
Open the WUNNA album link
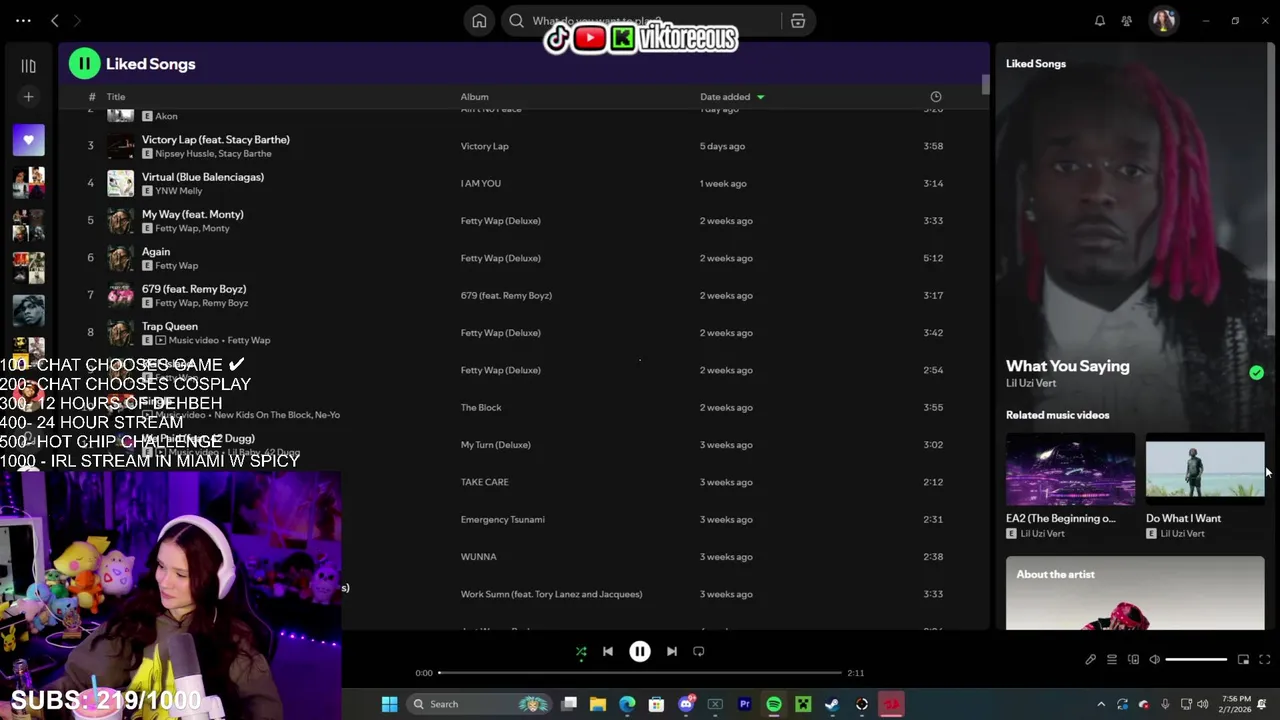pyautogui.click(x=478, y=557)
